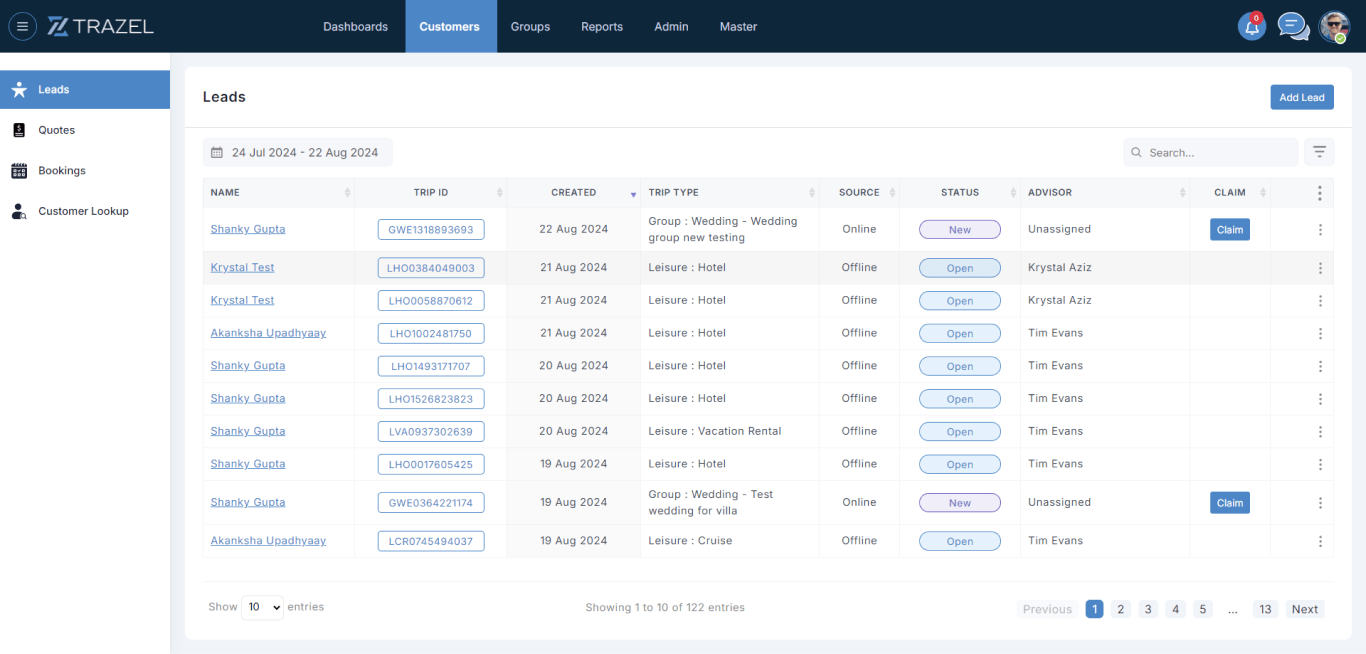
Task: Select Quotes in the sidebar
Action: [x=57, y=130]
